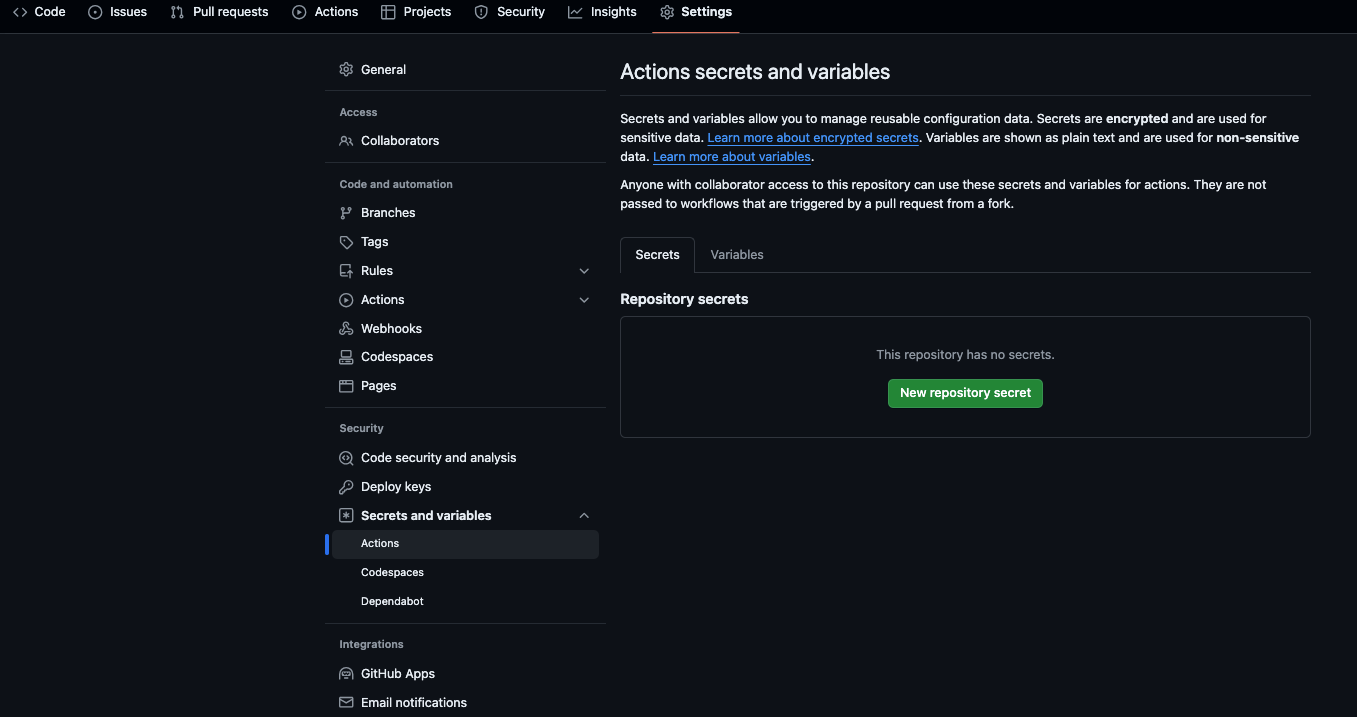Viewport: 1357px width, 717px height.
Task: Go to the Insights page
Action: [x=602, y=12]
